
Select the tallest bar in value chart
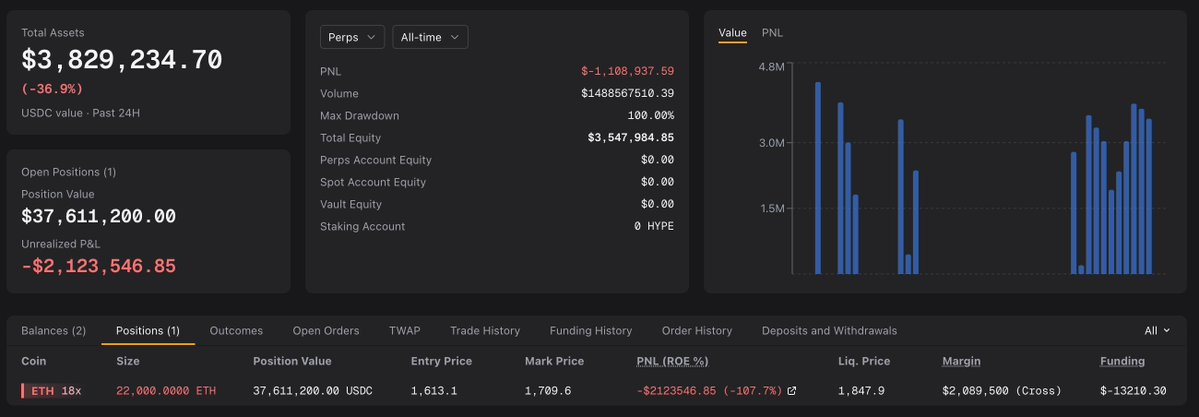pyautogui.click(x=817, y=178)
